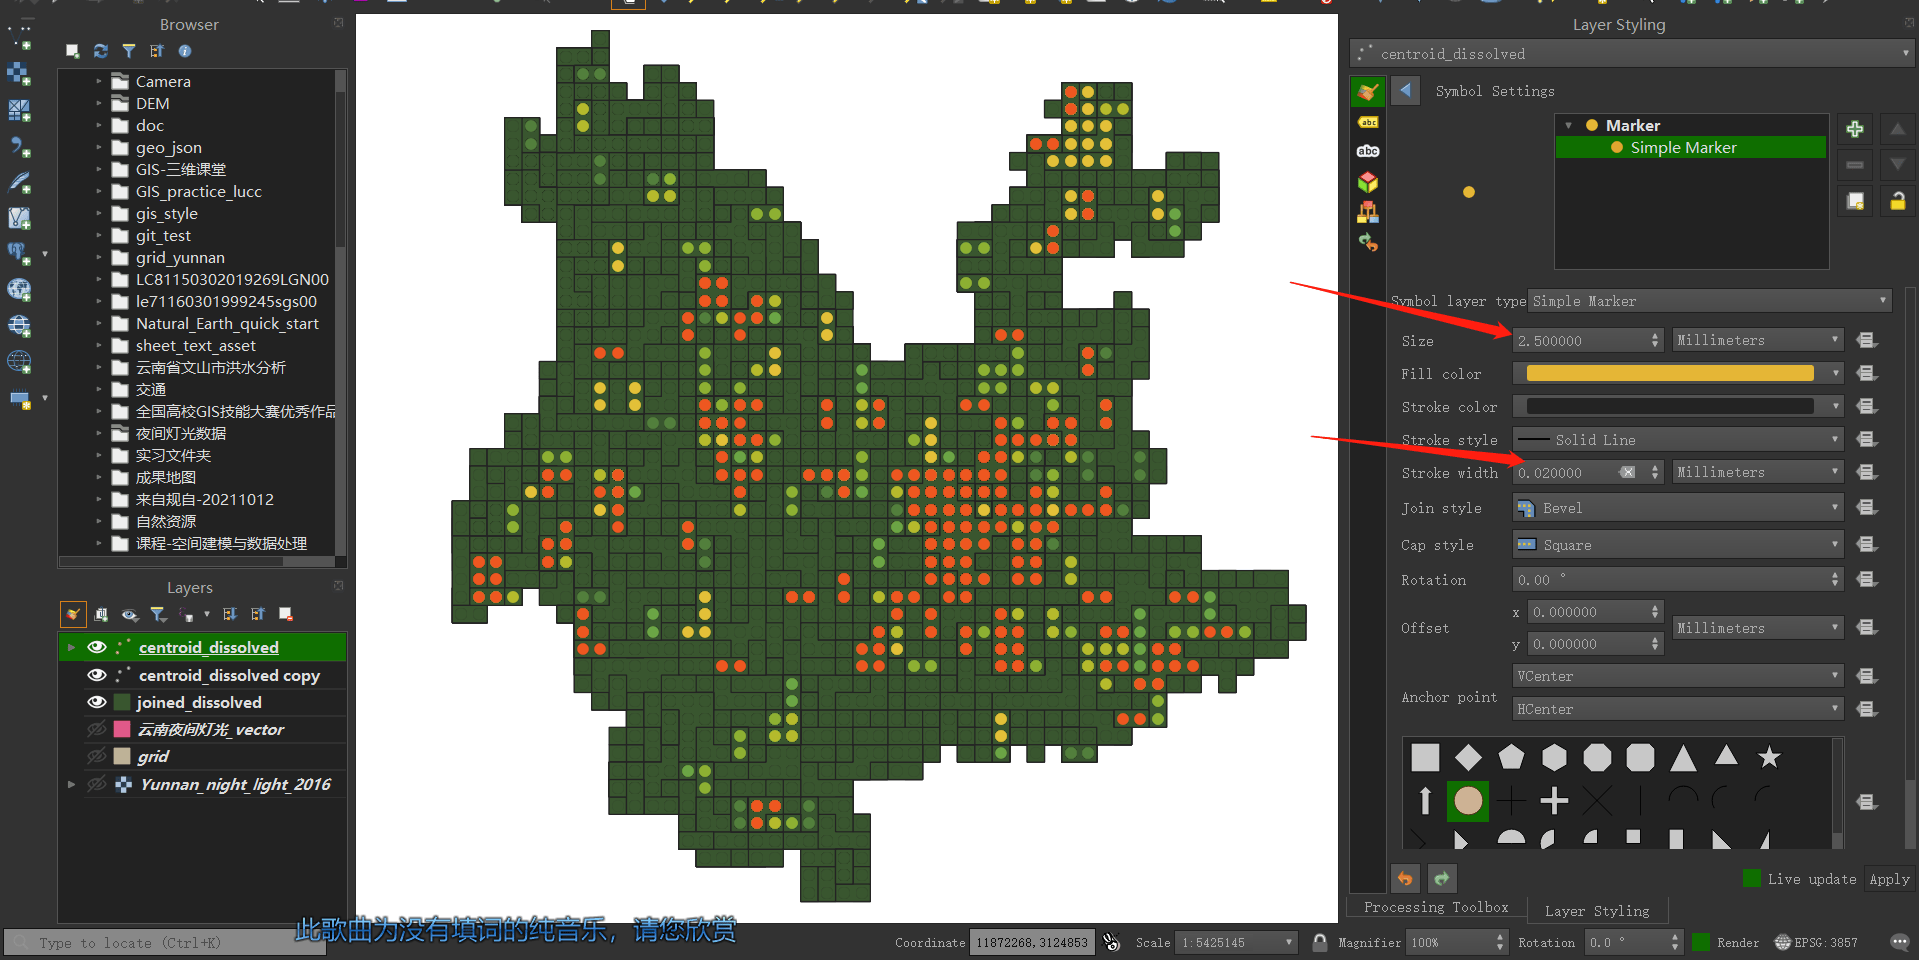Click Manage Map Themes eye icon

pyautogui.click(x=130, y=614)
